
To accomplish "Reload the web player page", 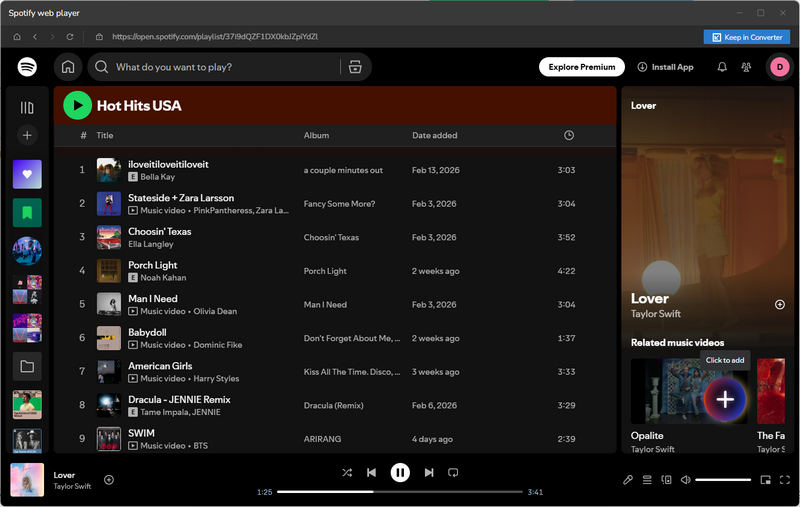I will point(70,37).
